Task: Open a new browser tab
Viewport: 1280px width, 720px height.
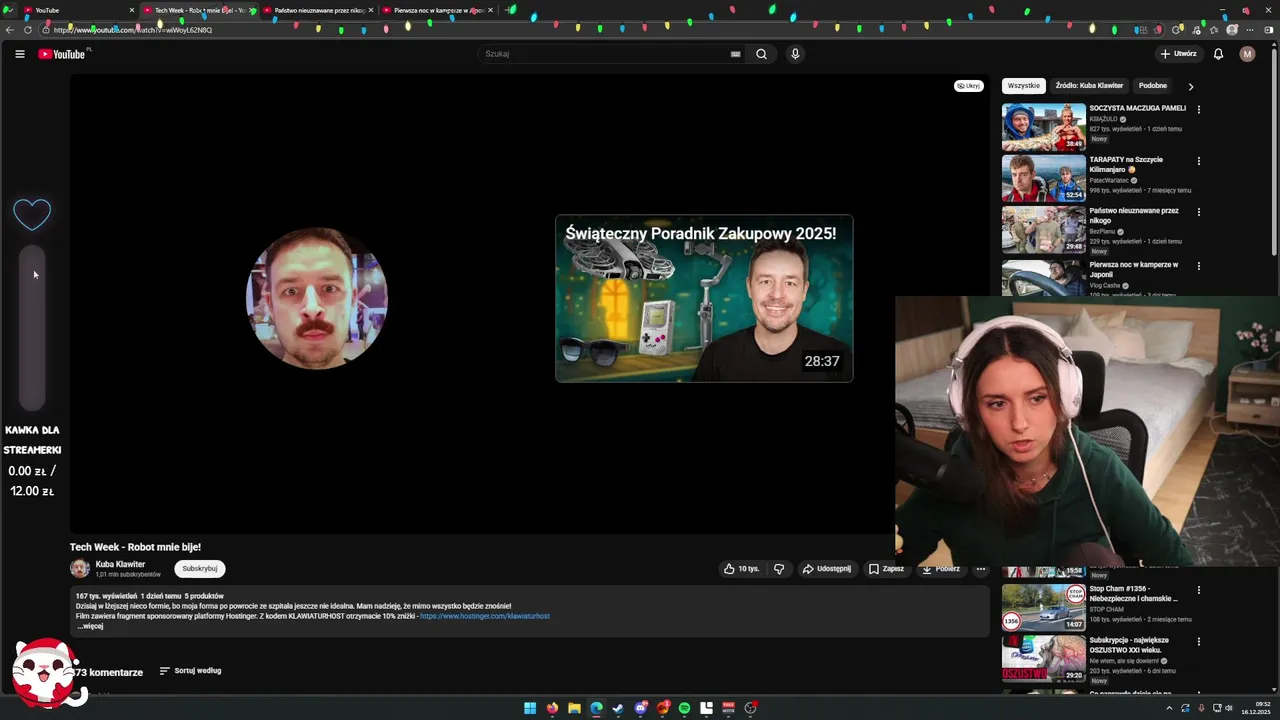Action: tap(509, 10)
